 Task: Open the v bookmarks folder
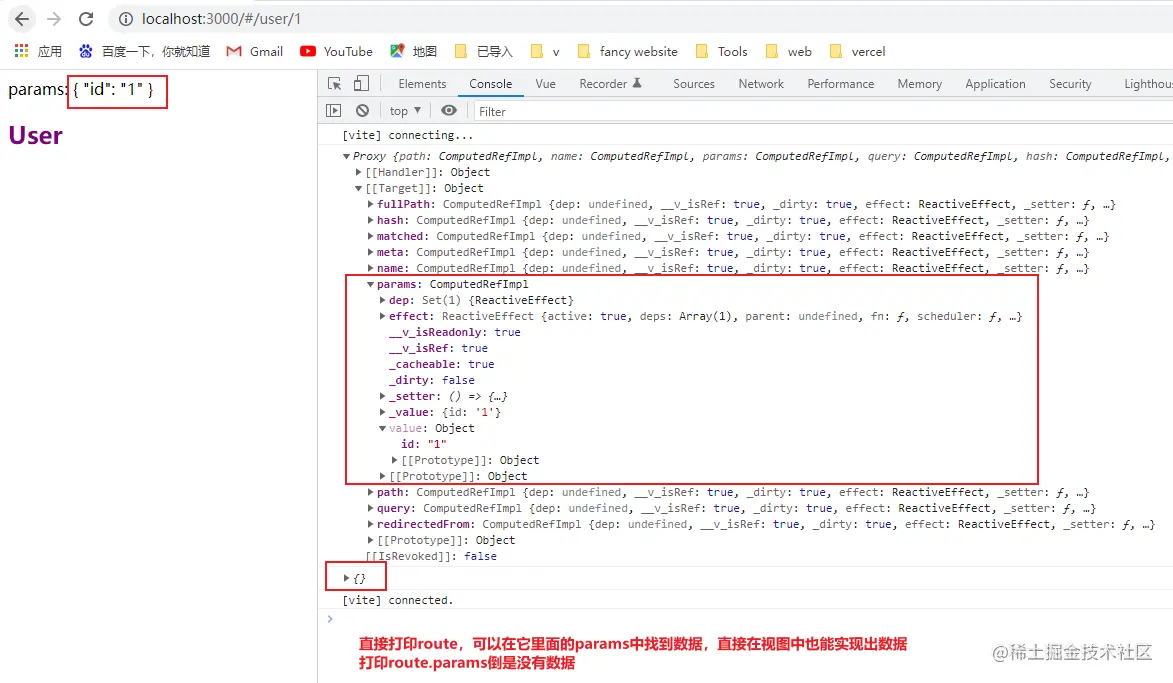coord(545,51)
